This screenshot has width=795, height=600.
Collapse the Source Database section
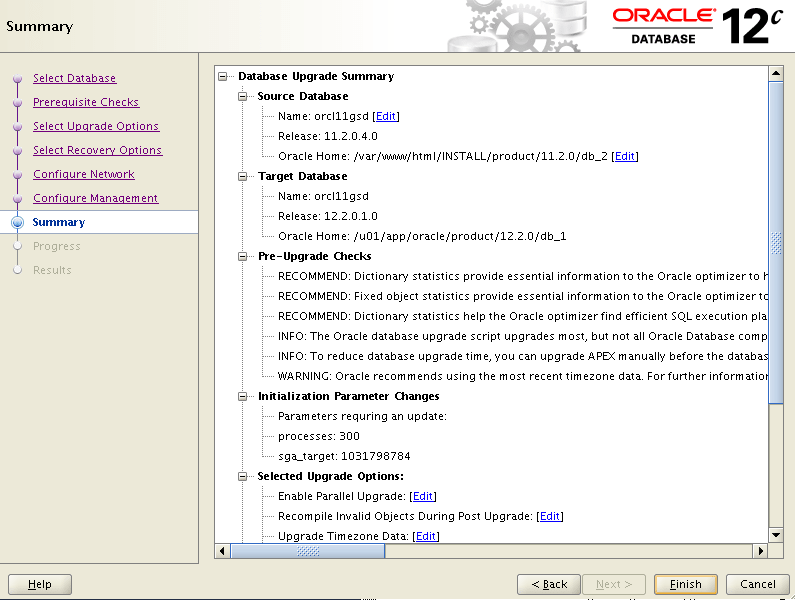(x=243, y=96)
